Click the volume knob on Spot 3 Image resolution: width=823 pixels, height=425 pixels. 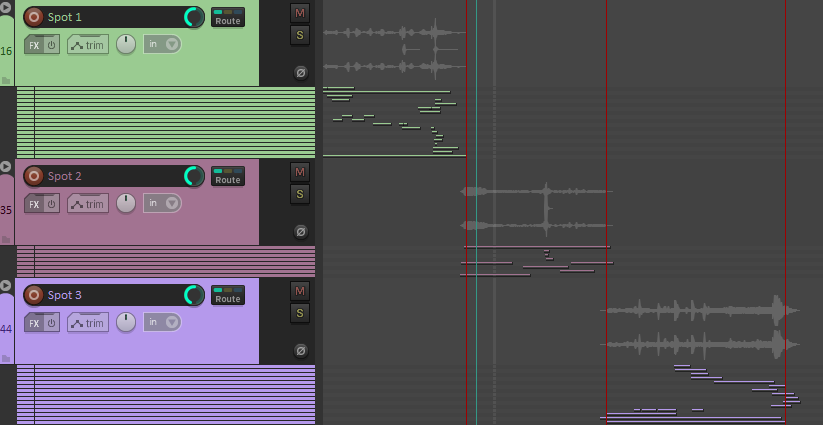tap(194, 295)
